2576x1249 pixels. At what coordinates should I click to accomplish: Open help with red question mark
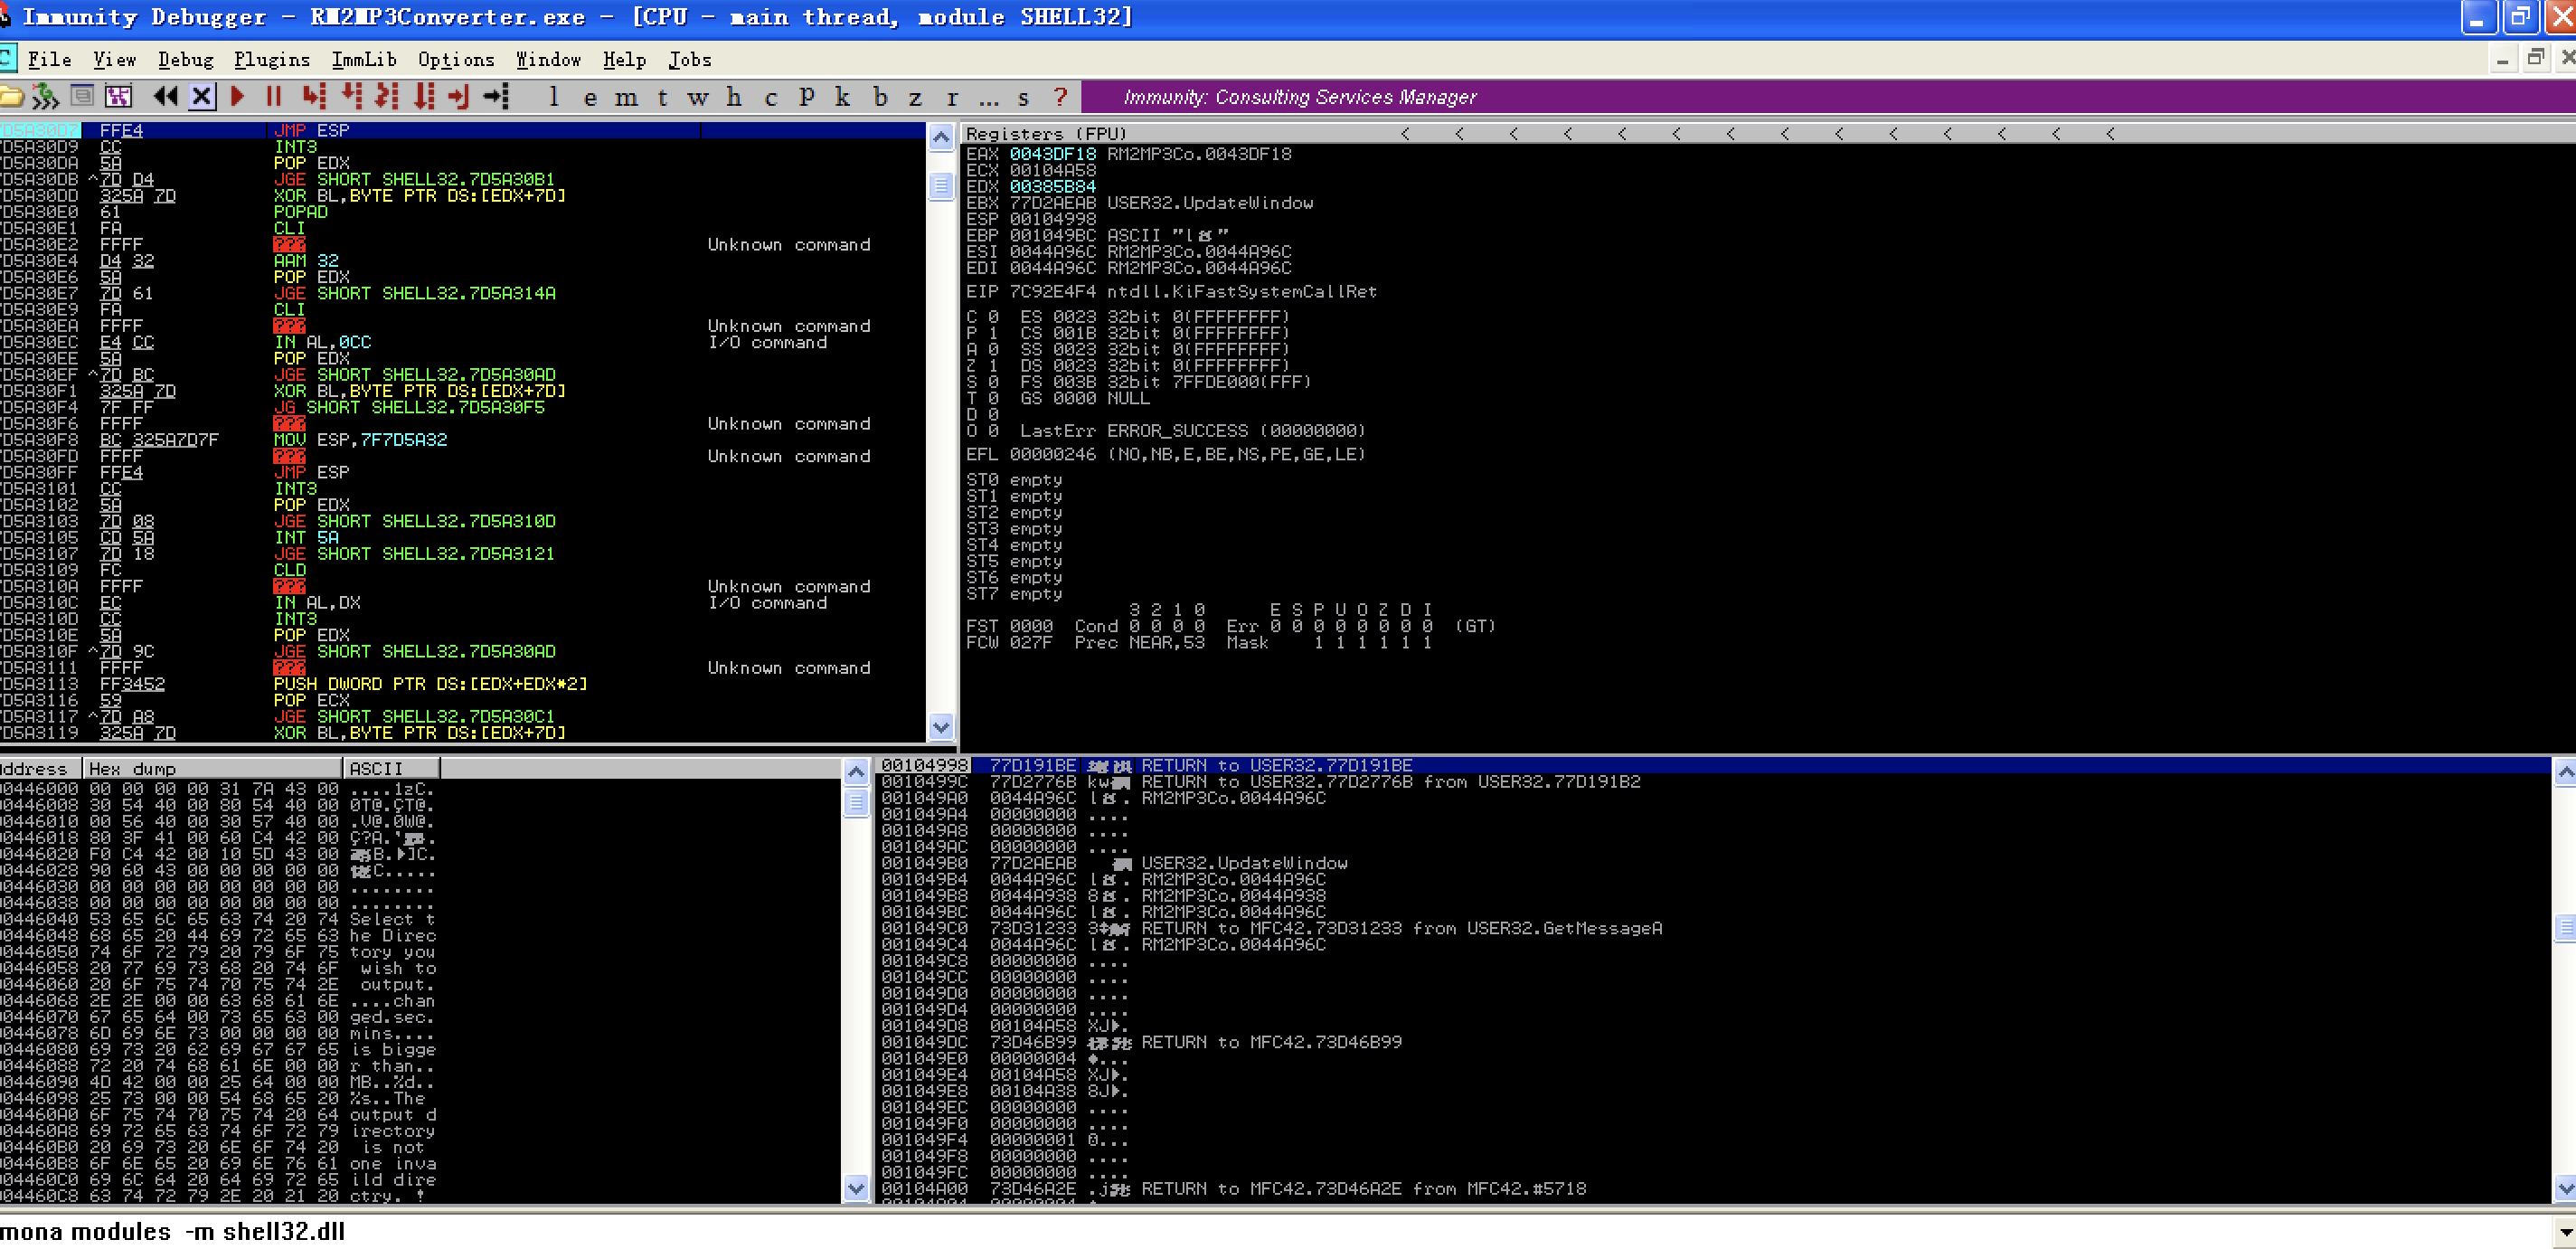(x=1061, y=97)
